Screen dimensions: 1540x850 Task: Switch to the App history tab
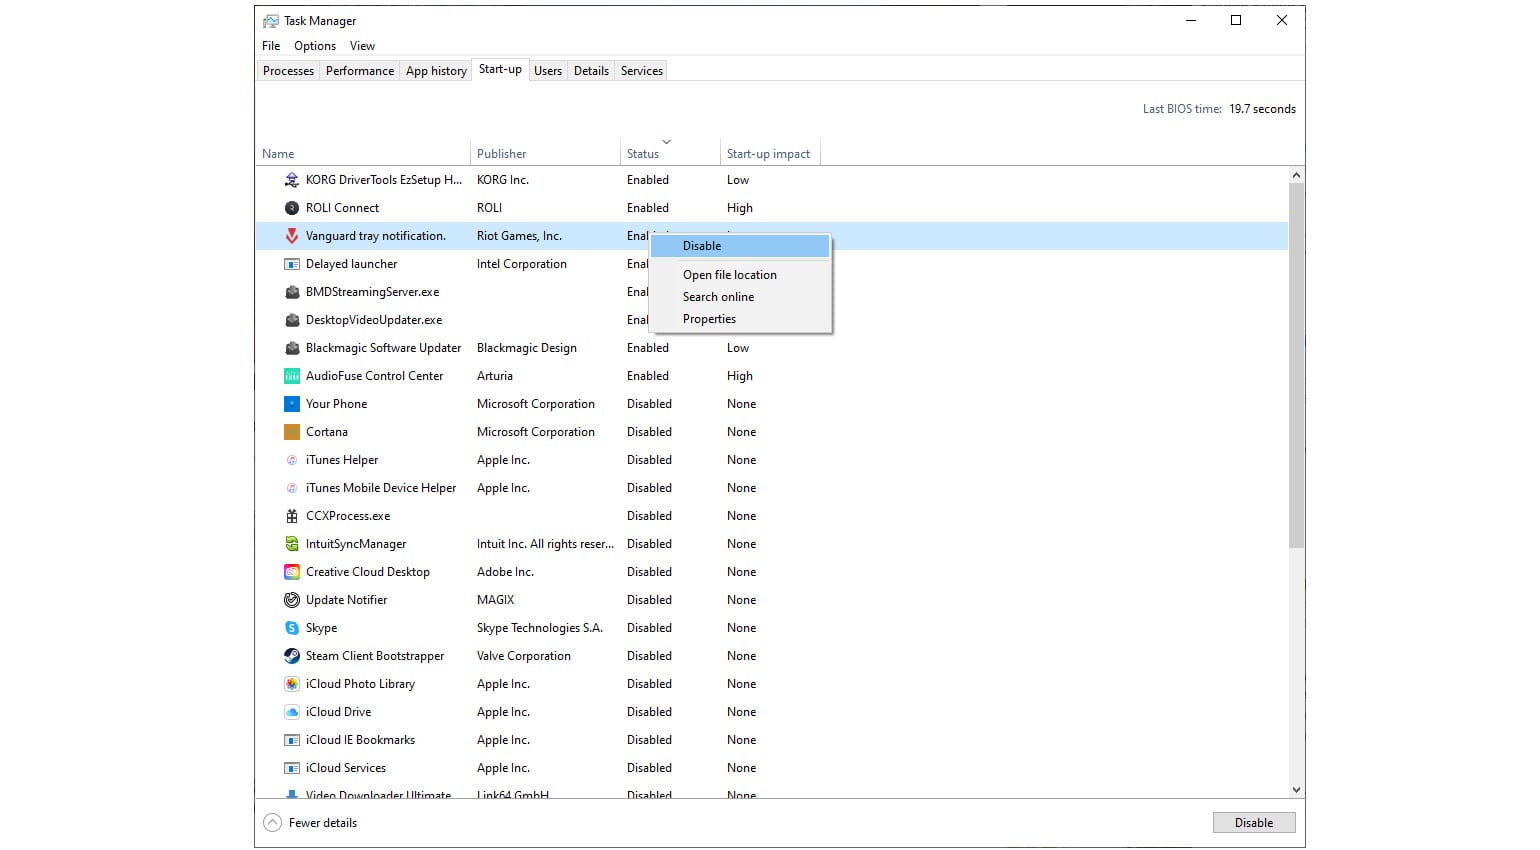point(436,71)
